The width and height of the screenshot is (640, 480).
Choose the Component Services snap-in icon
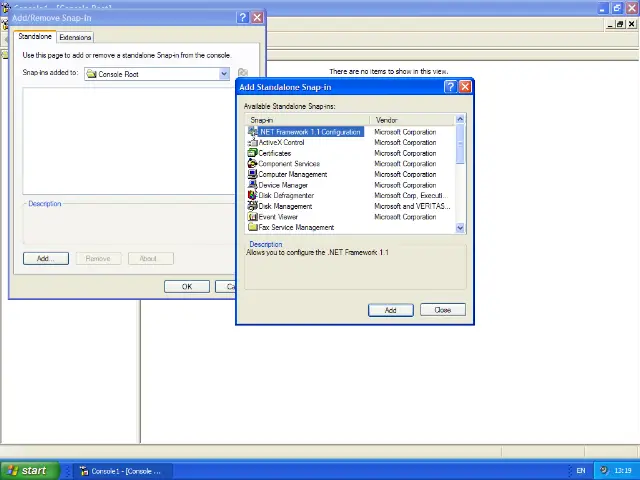[252, 164]
